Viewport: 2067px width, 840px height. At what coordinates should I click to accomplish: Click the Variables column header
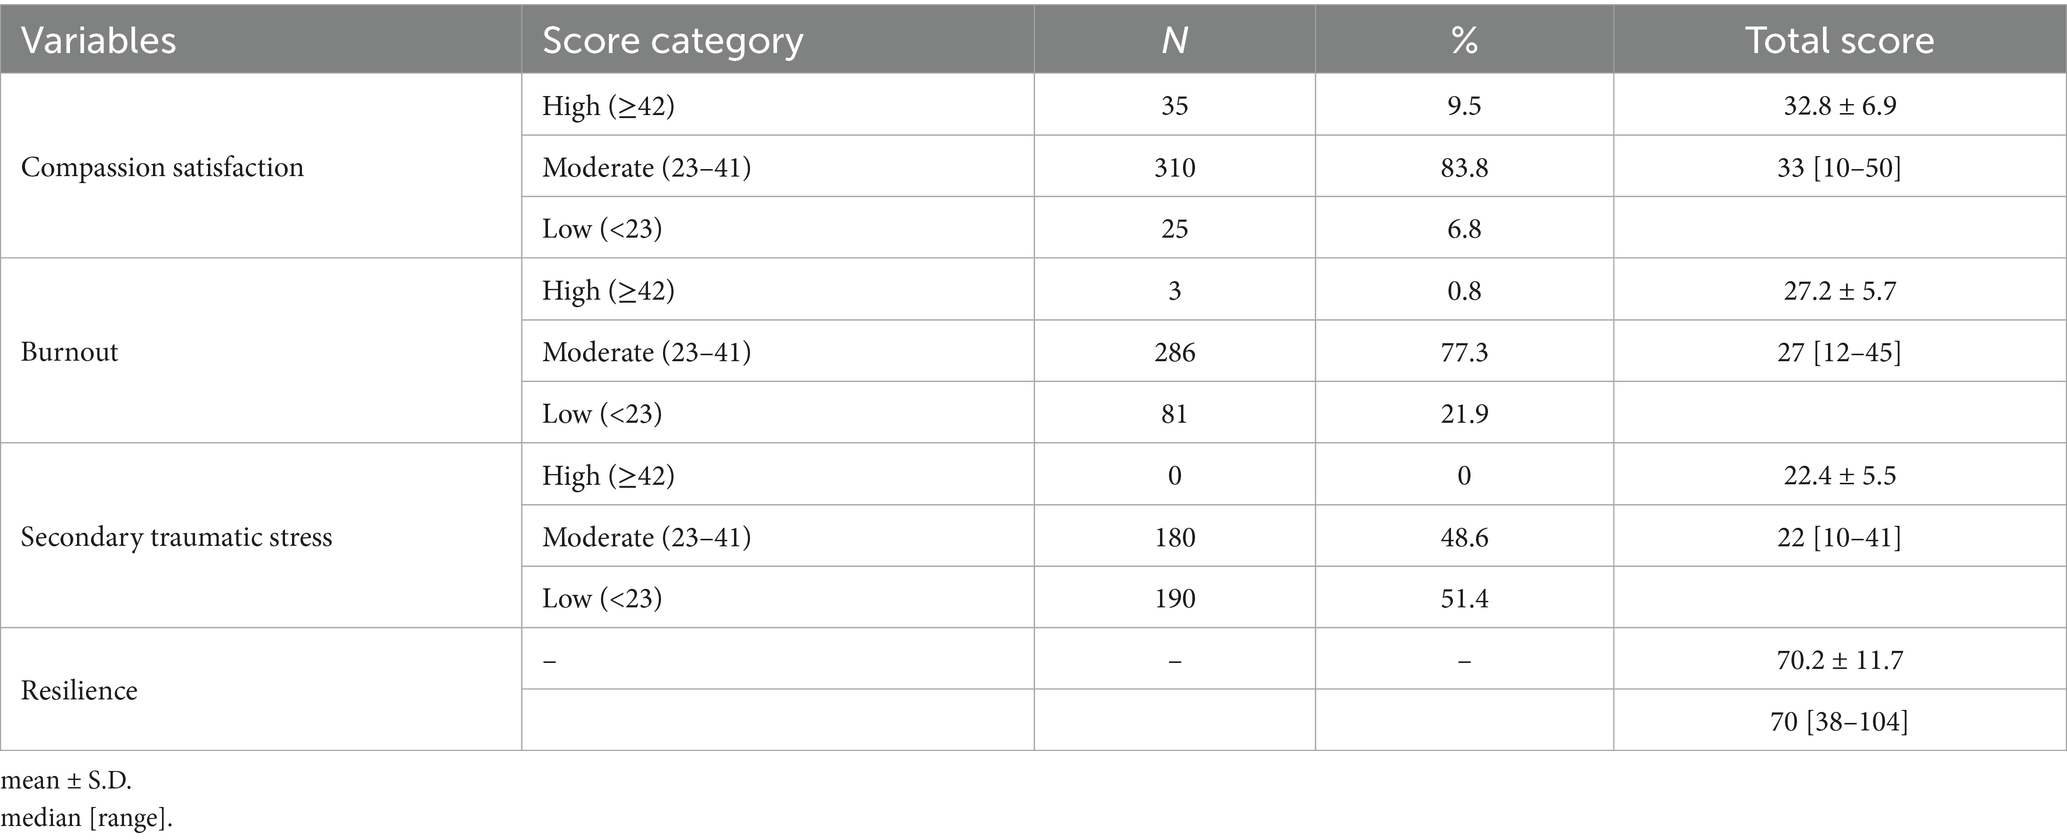click(98, 40)
